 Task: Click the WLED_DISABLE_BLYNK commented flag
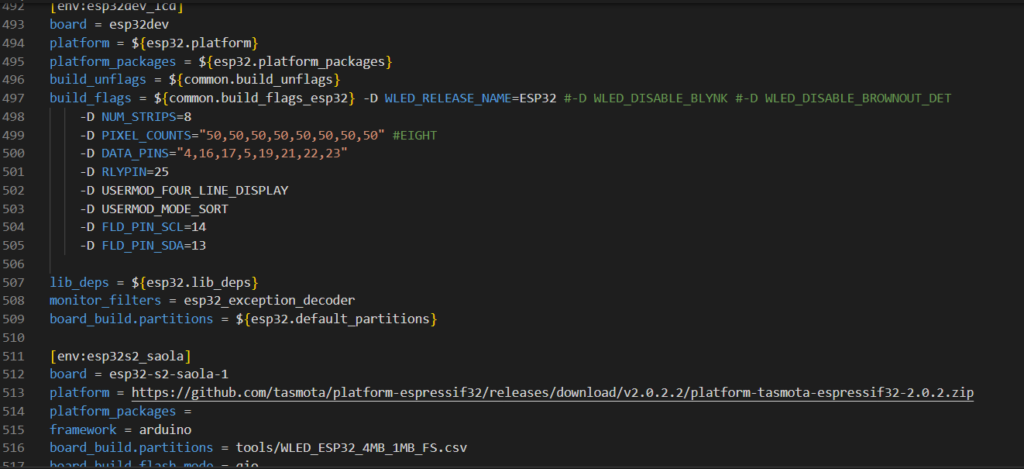click(x=662, y=98)
